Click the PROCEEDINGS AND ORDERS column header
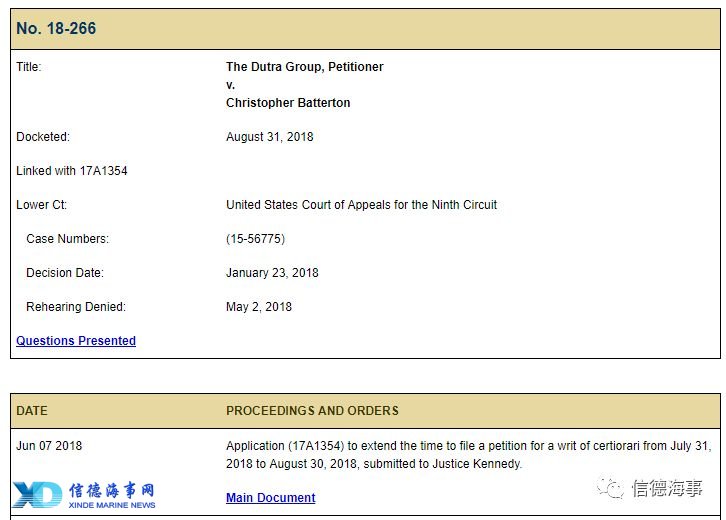 click(x=312, y=411)
